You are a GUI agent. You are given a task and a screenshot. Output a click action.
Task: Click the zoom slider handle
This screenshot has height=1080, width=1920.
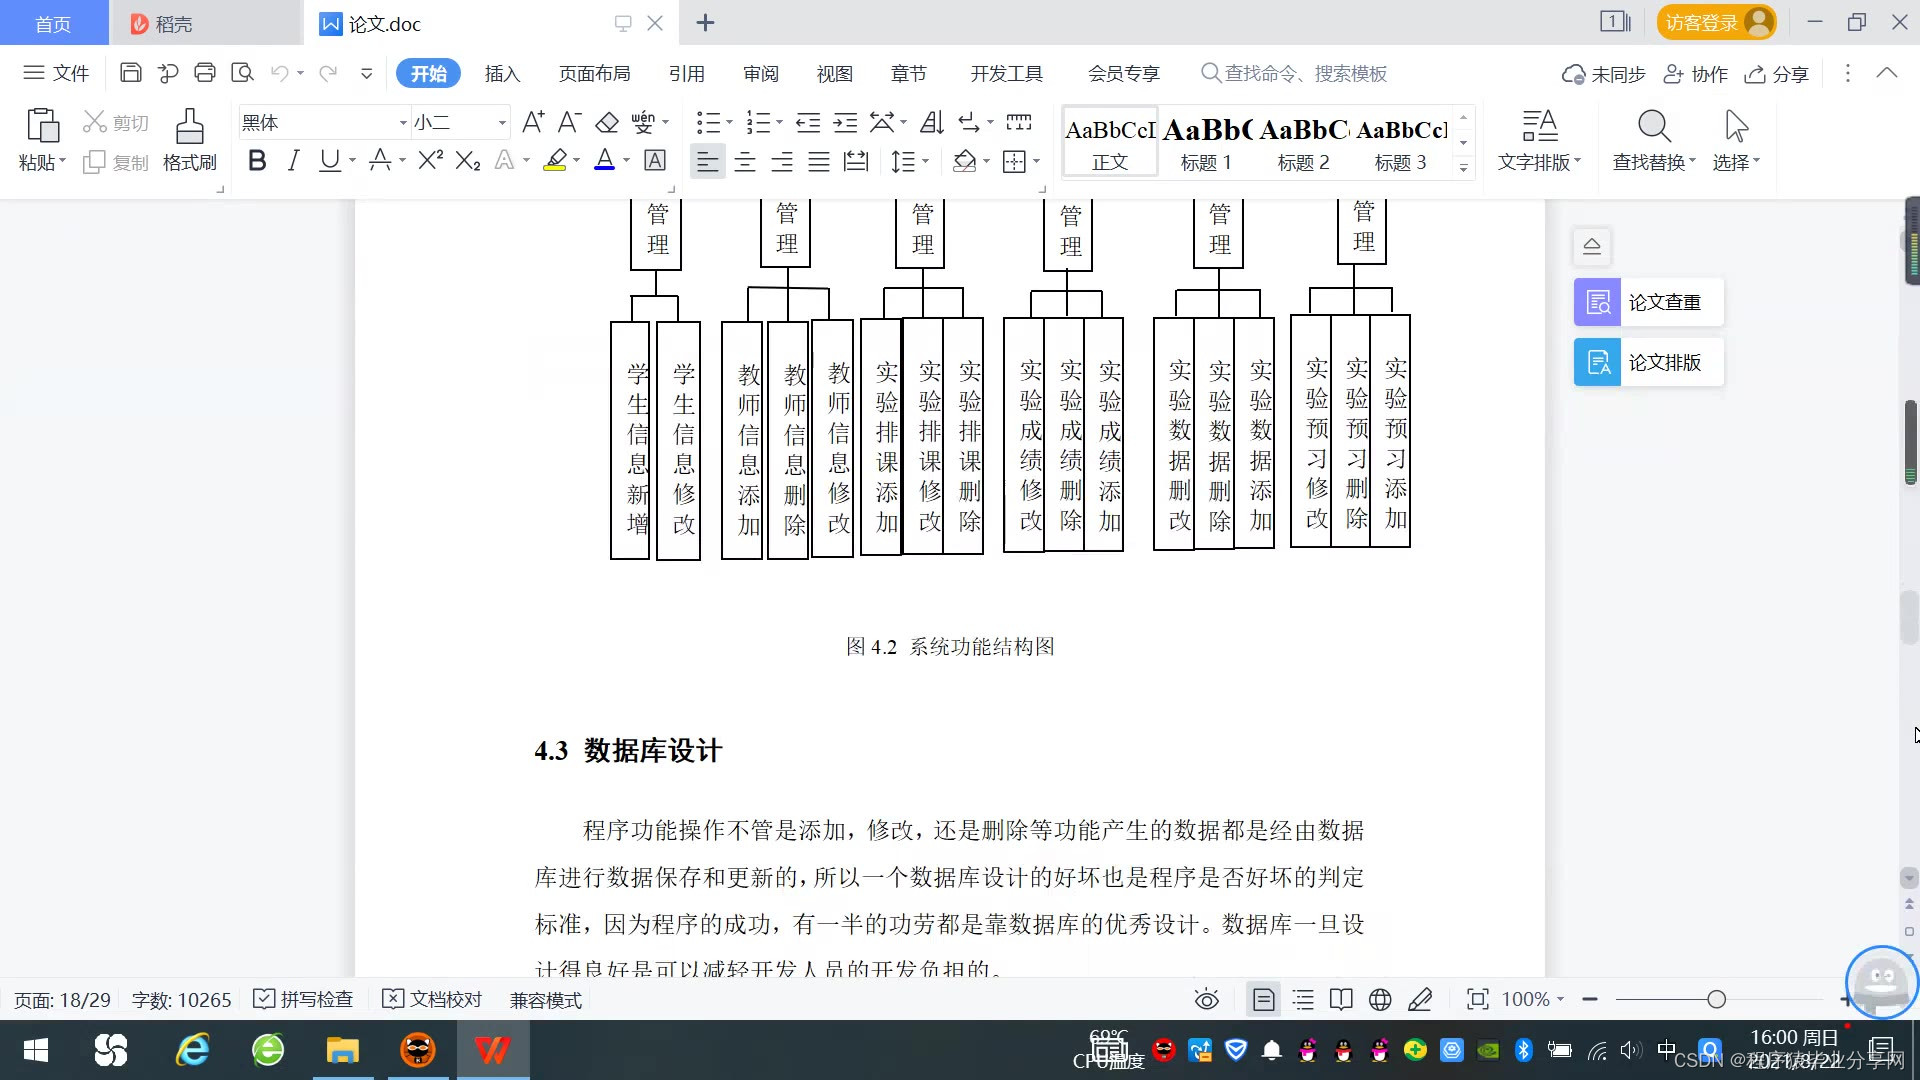[1716, 999]
